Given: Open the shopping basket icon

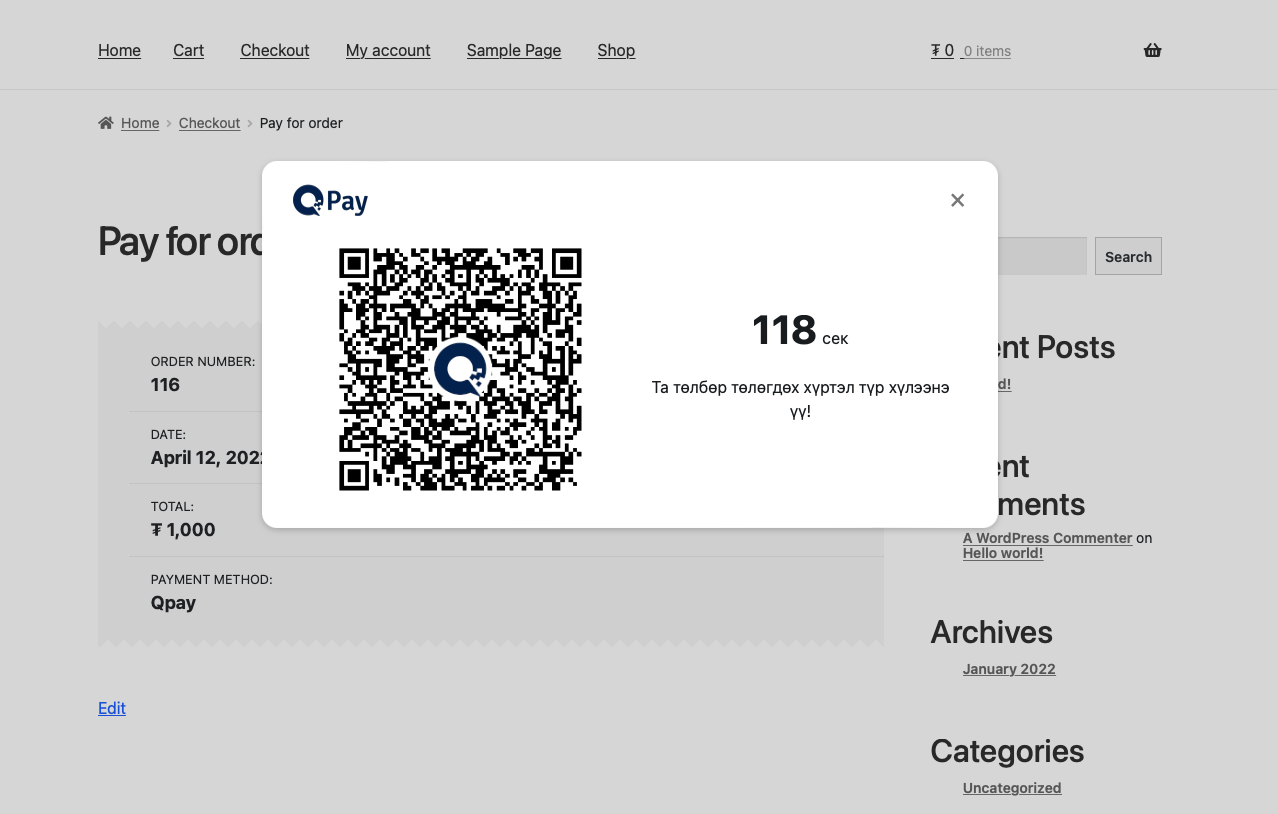Looking at the screenshot, I should click(1152, 50).
